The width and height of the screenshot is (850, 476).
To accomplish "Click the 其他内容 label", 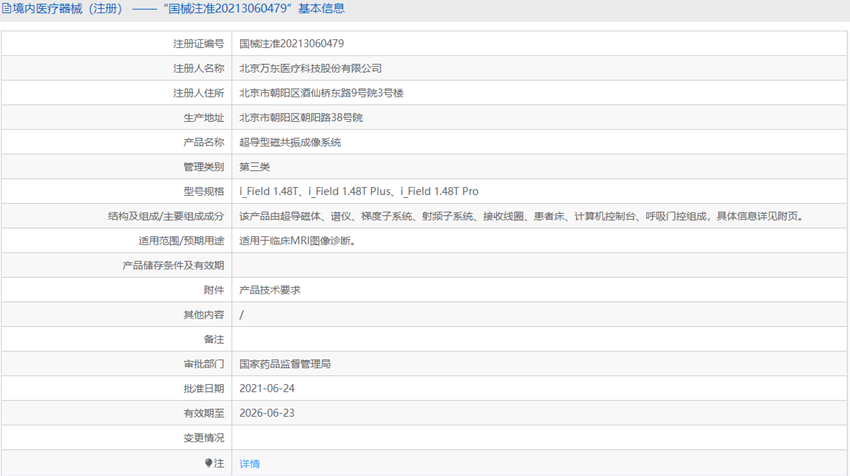I will (204, 315).
